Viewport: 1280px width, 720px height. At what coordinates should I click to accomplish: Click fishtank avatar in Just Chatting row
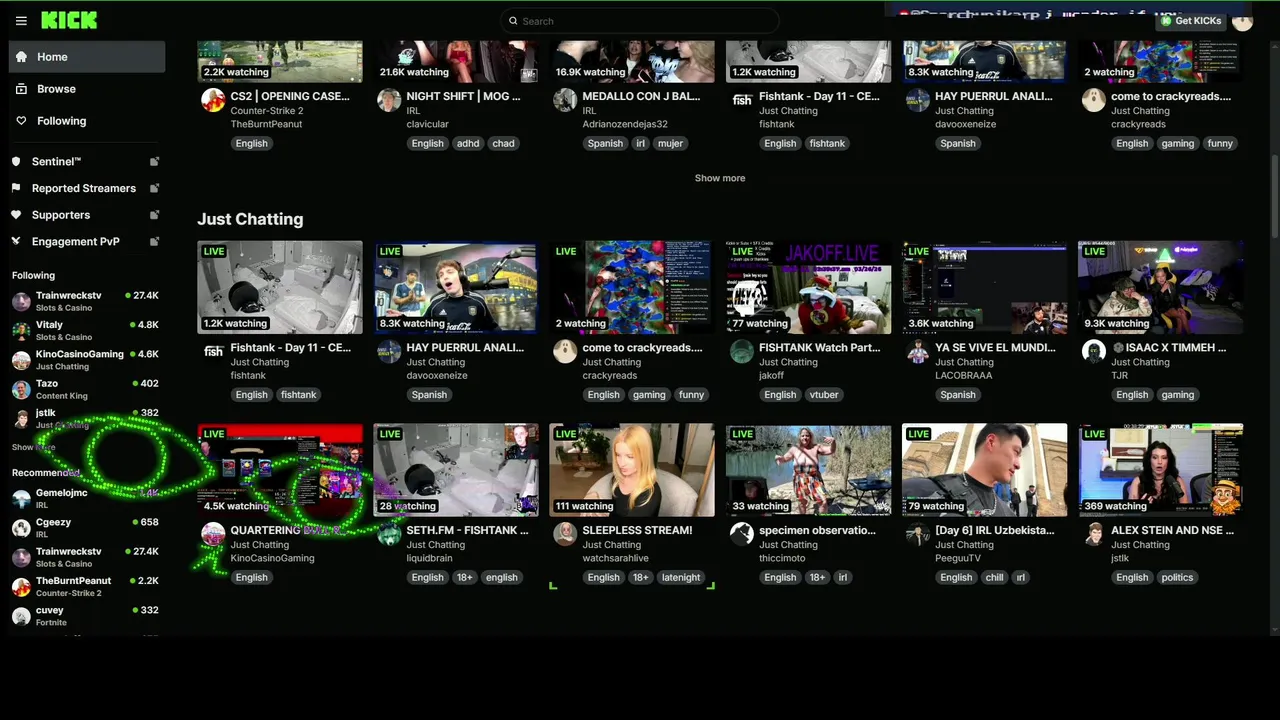213,351
